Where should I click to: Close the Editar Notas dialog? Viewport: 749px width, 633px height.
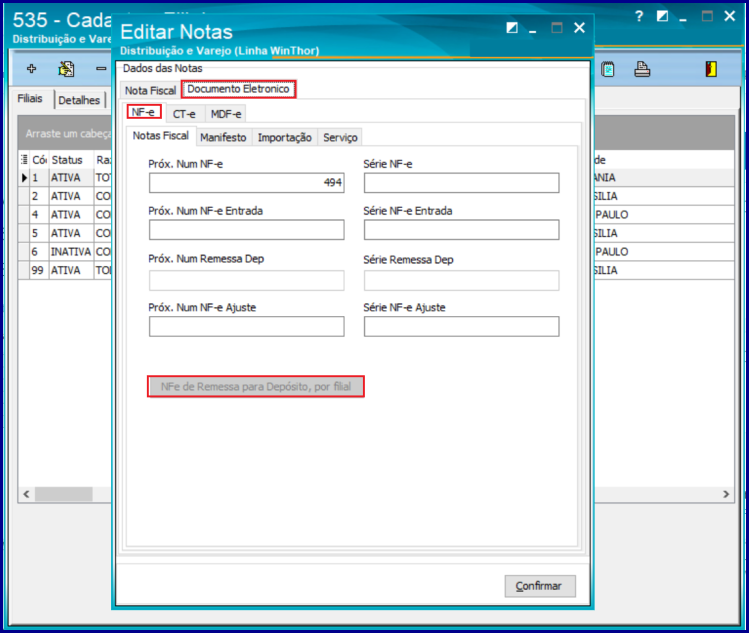[579, 28]
